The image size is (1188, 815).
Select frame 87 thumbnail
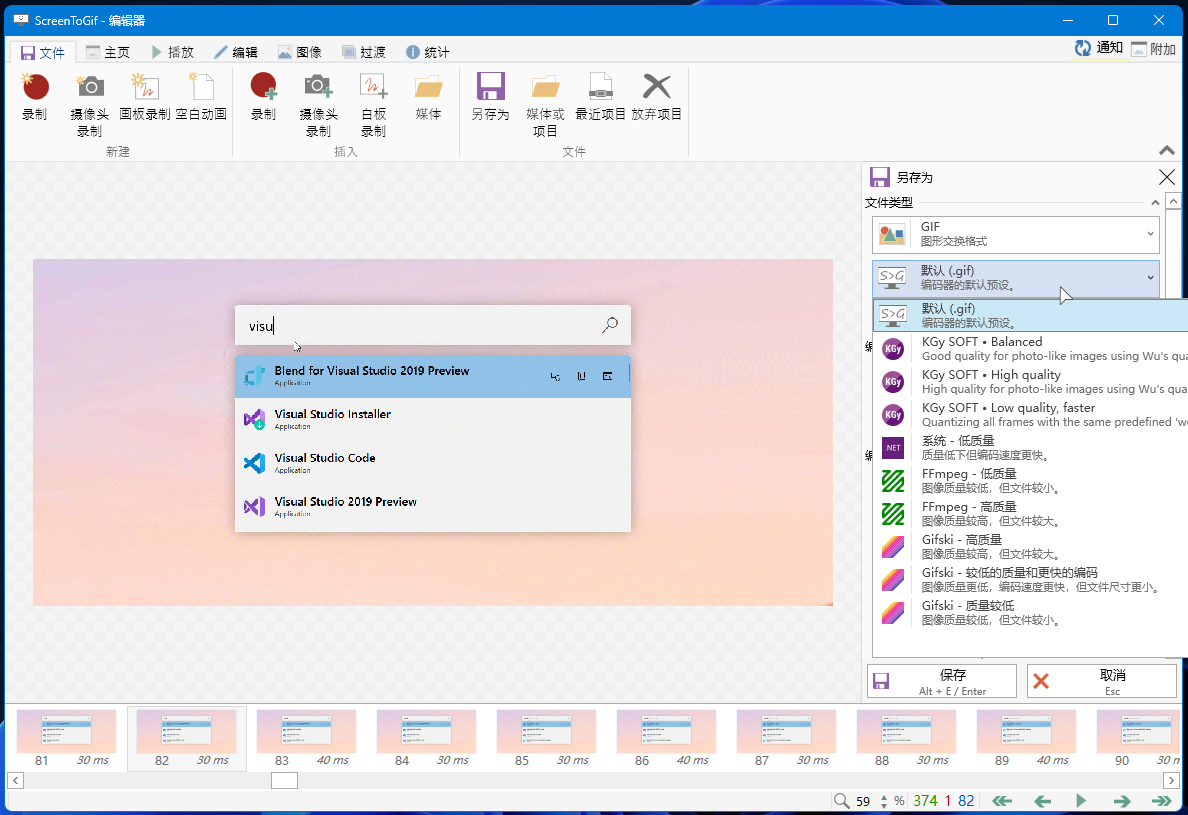[786, 738]
